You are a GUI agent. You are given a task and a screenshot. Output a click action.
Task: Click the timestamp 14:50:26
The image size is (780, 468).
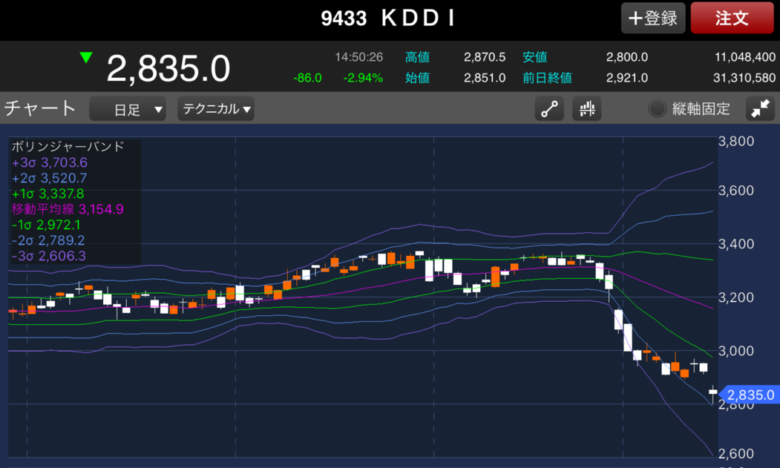pyautogui.click(x=359, y=57)
